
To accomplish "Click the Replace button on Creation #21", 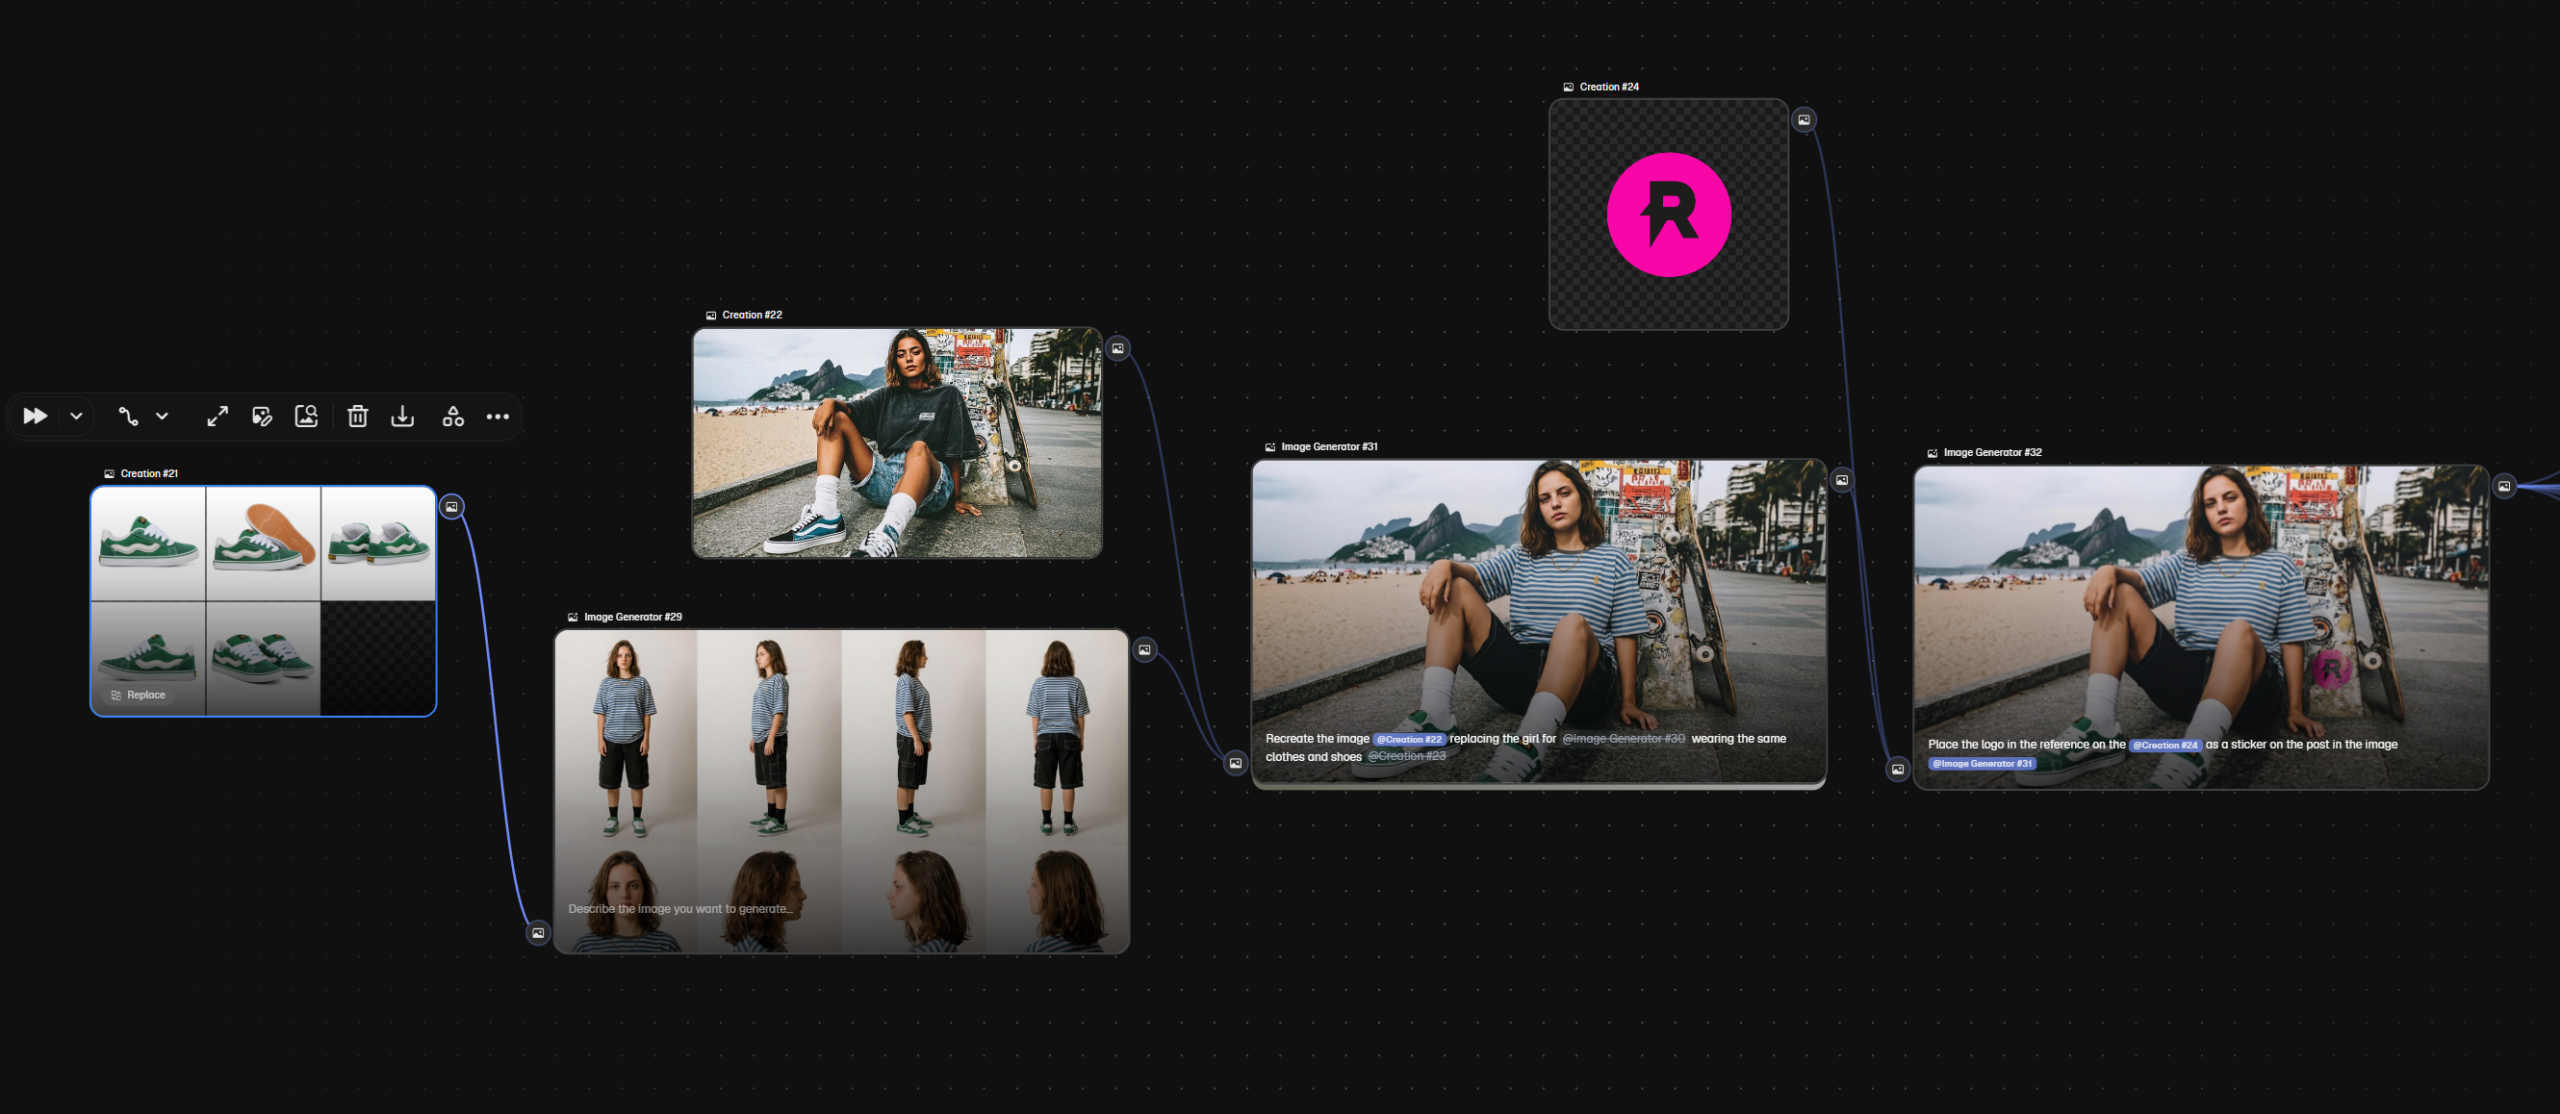I will (x=139, y=695).
